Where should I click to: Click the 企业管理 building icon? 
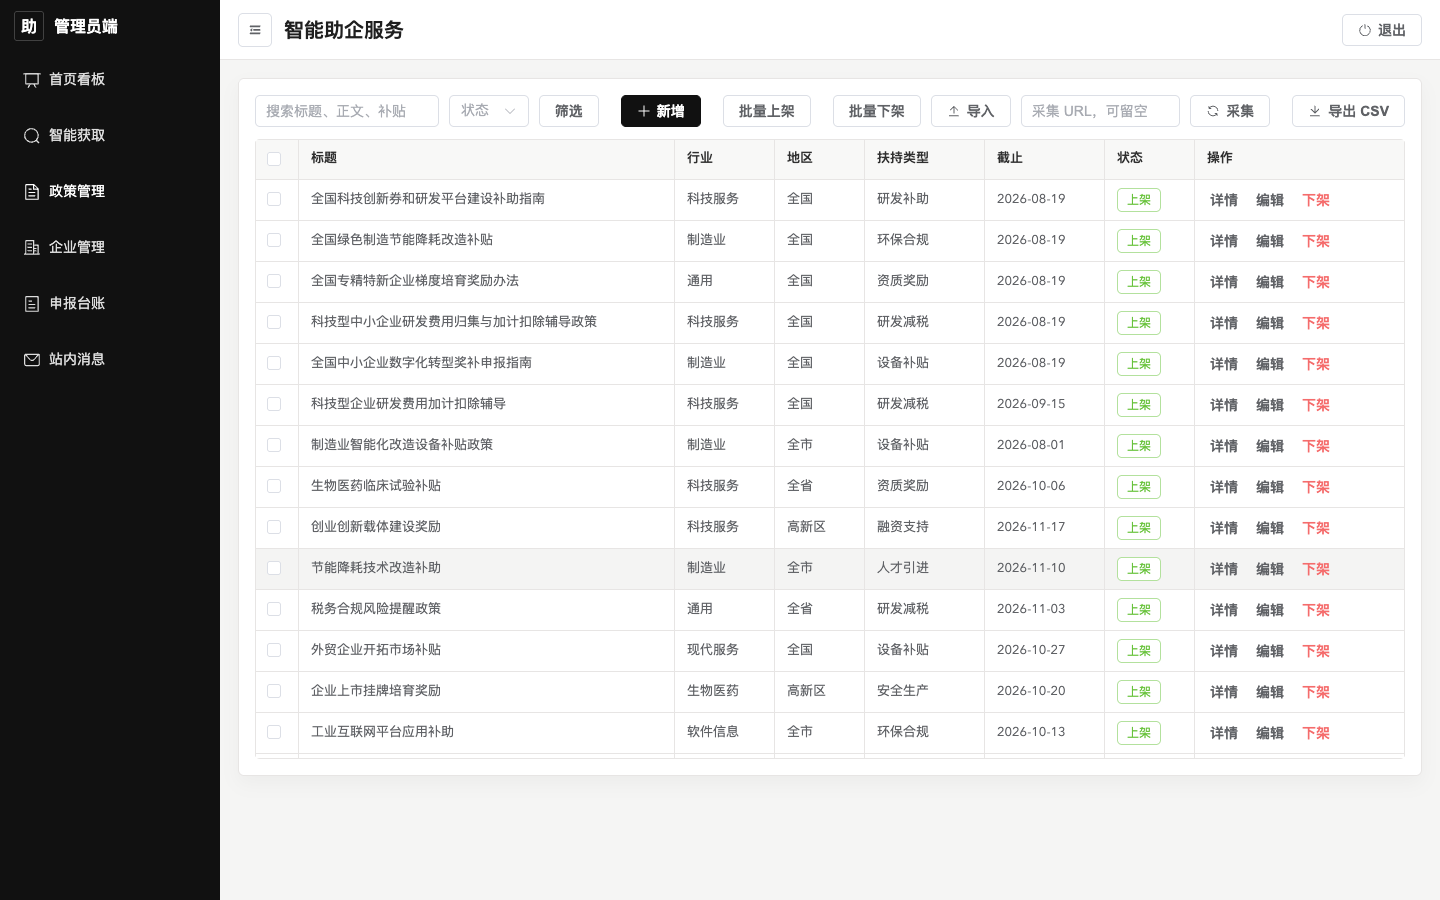click(32, 248)
